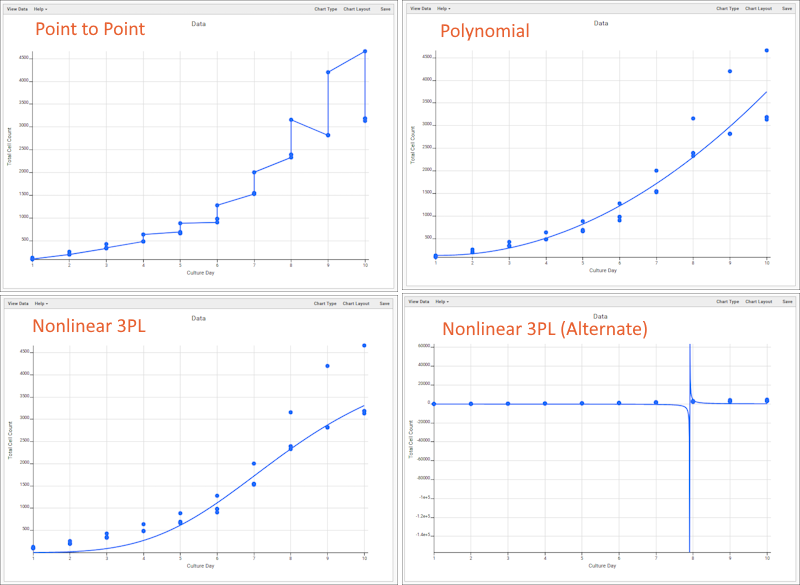Image resolution: width=800 pixels, height=585 pixels.
Task: Open View Data in Point to Point chart
Action: [x=18, y=9]
